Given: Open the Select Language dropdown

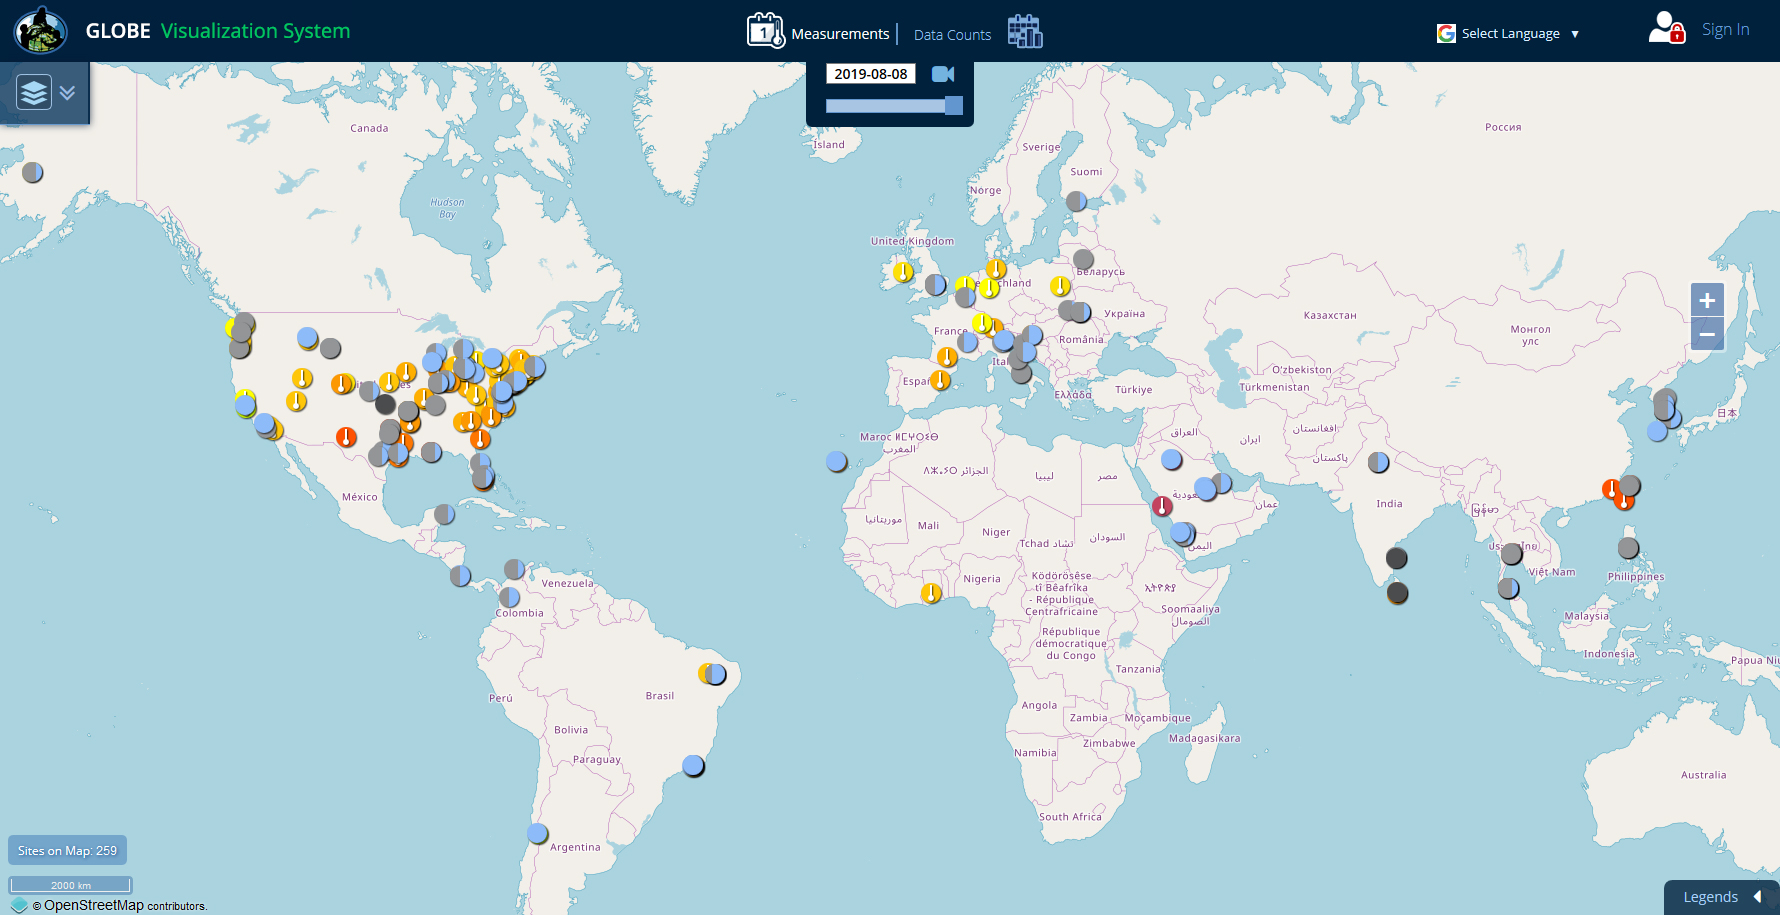Looking at the screenshot, I should (1509, 34).
